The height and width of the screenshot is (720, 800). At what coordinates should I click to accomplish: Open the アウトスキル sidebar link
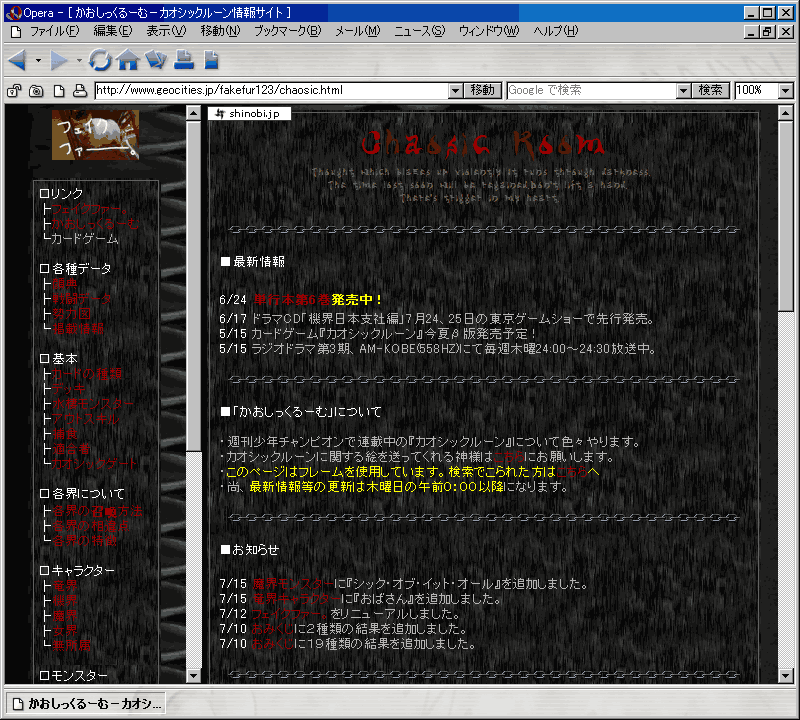click(86, 419)
